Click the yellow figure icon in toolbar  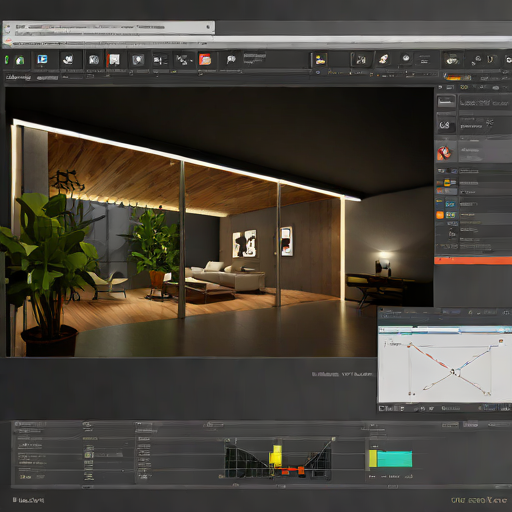[320, 60]
